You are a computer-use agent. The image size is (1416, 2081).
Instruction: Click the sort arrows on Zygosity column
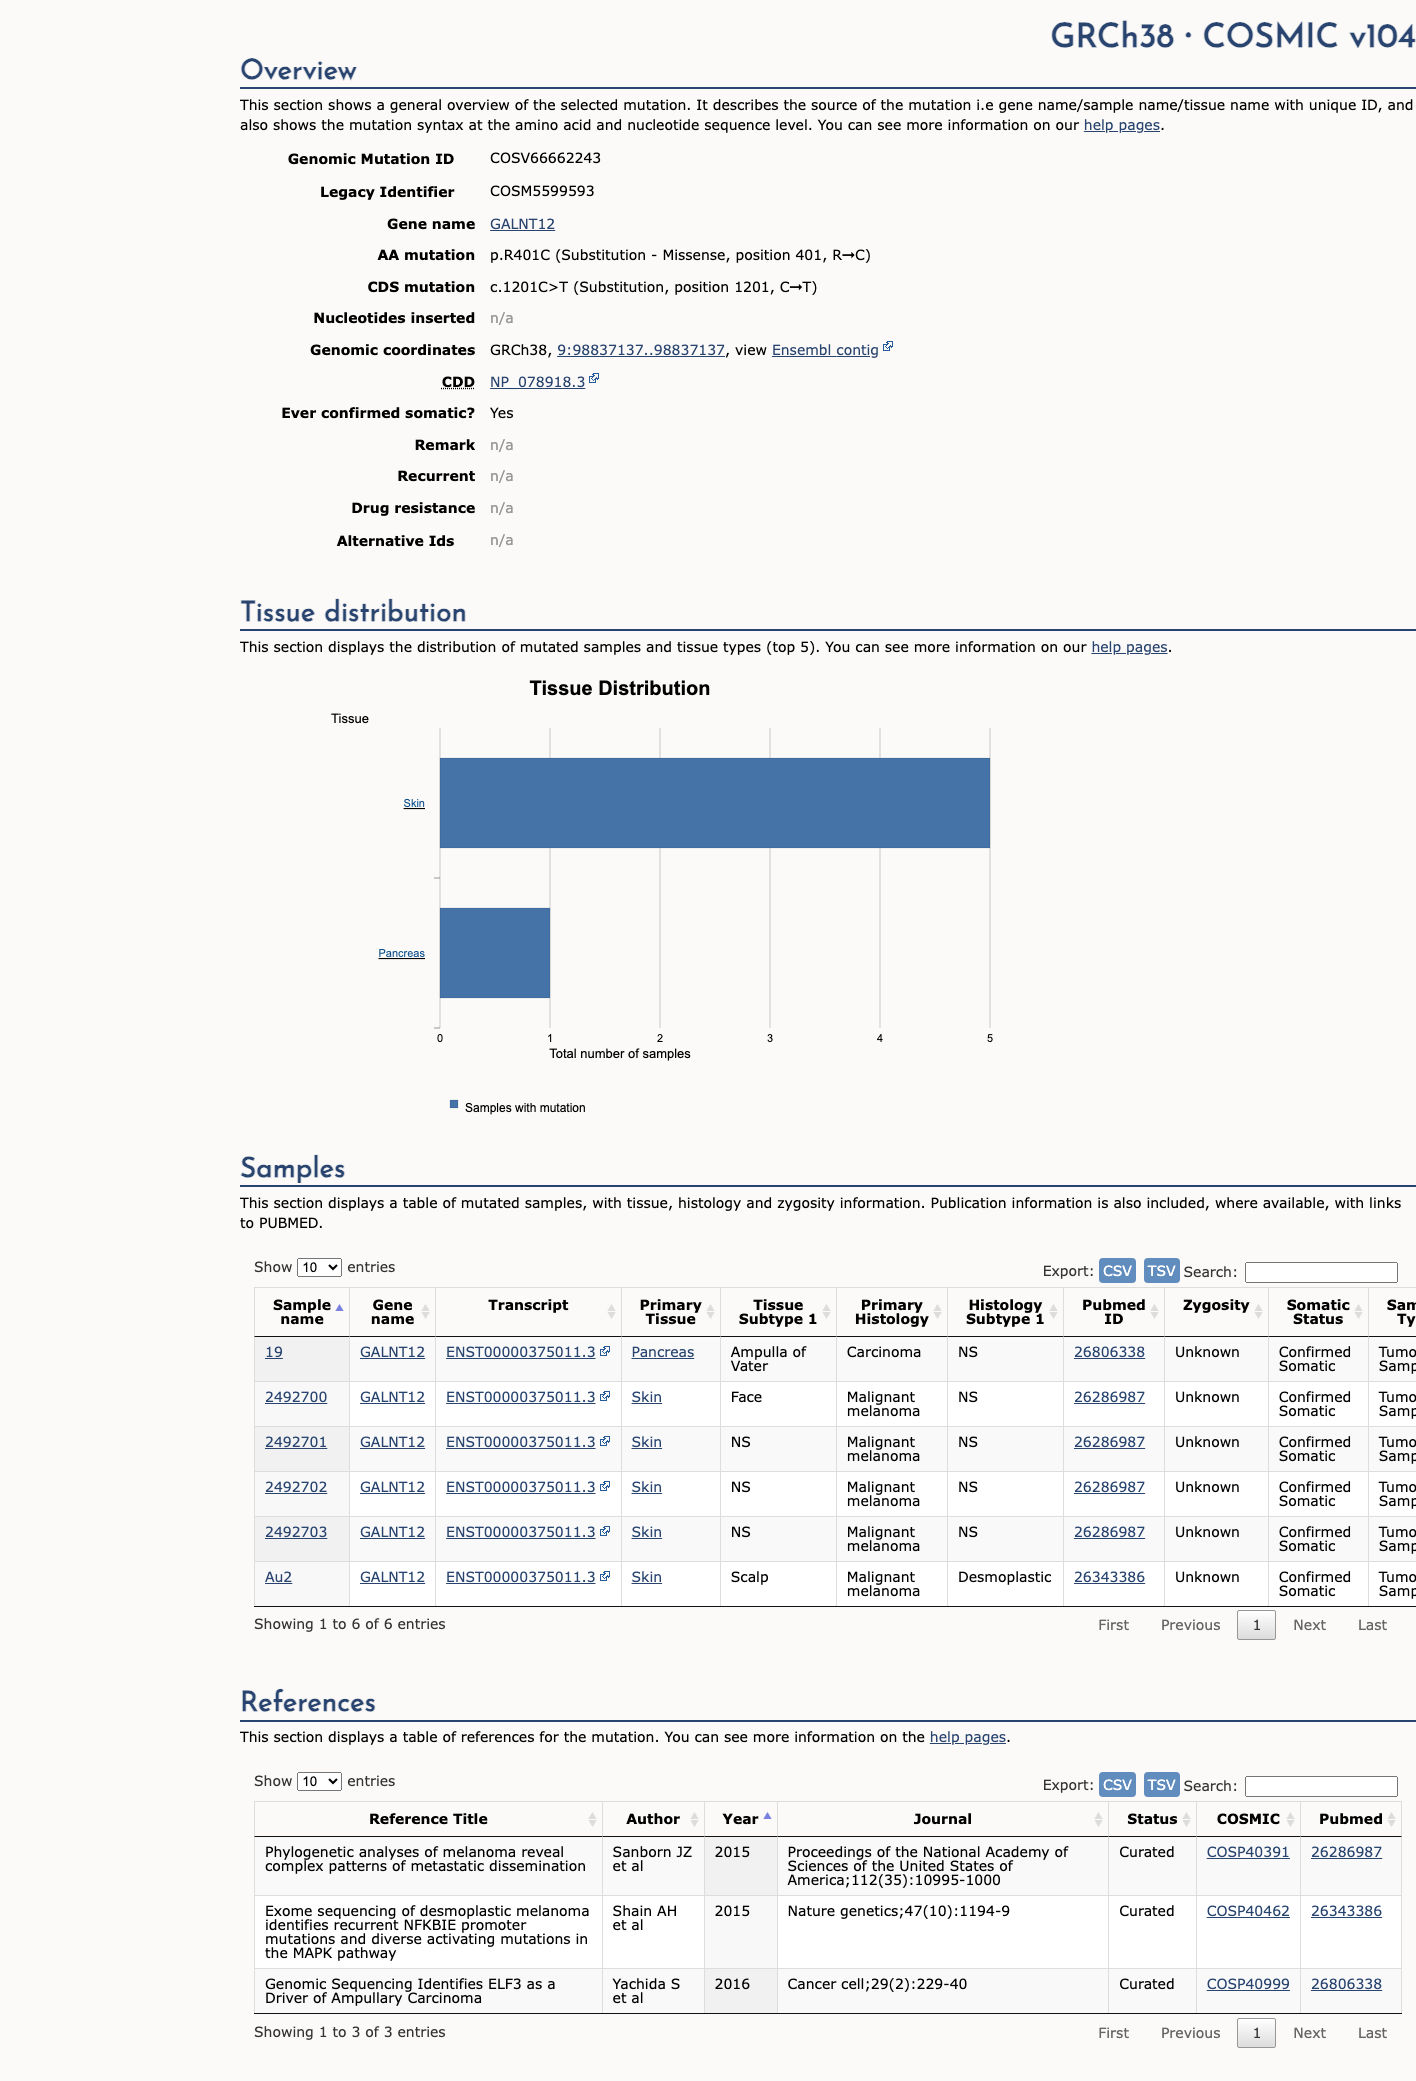(1258, 1312)
